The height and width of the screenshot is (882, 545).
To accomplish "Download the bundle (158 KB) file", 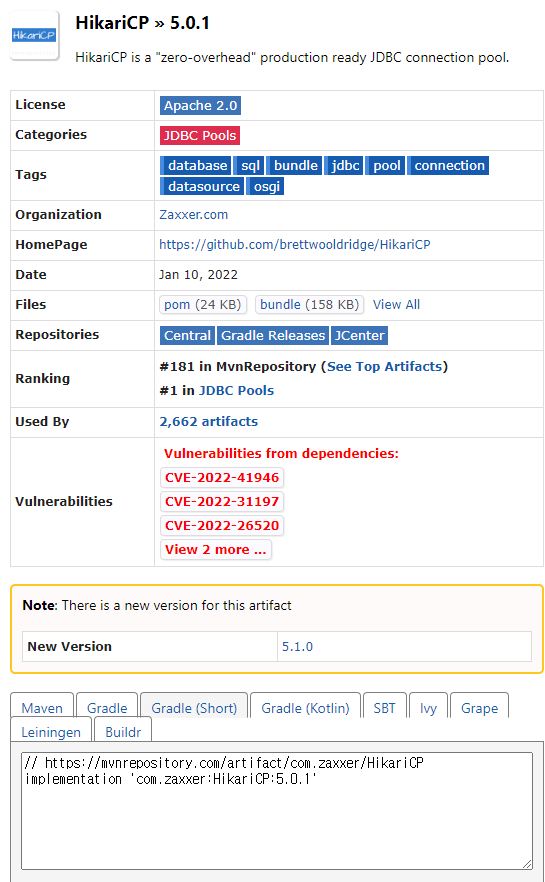I will tap(309, 305).
